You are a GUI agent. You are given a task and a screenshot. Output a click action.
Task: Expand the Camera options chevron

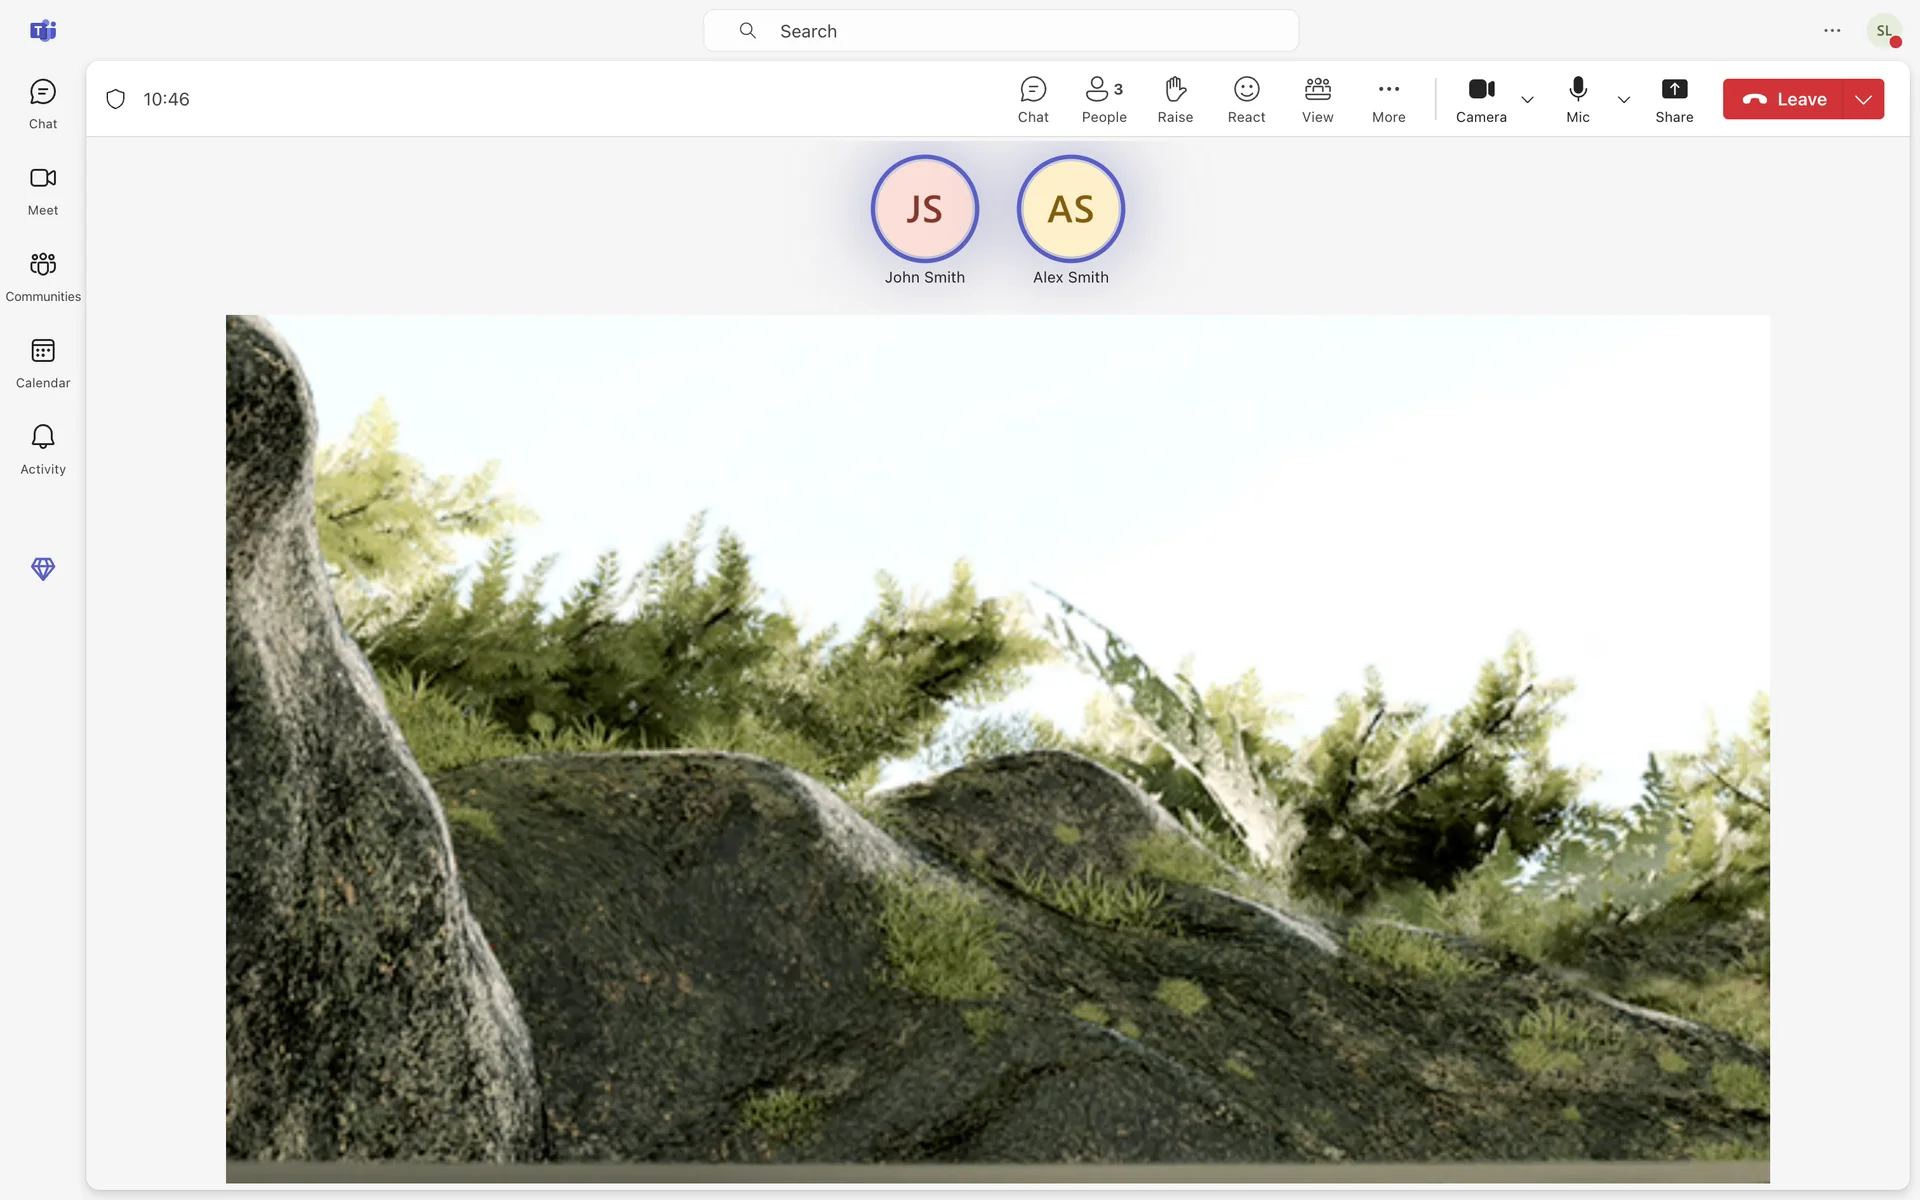point(1527,99)
